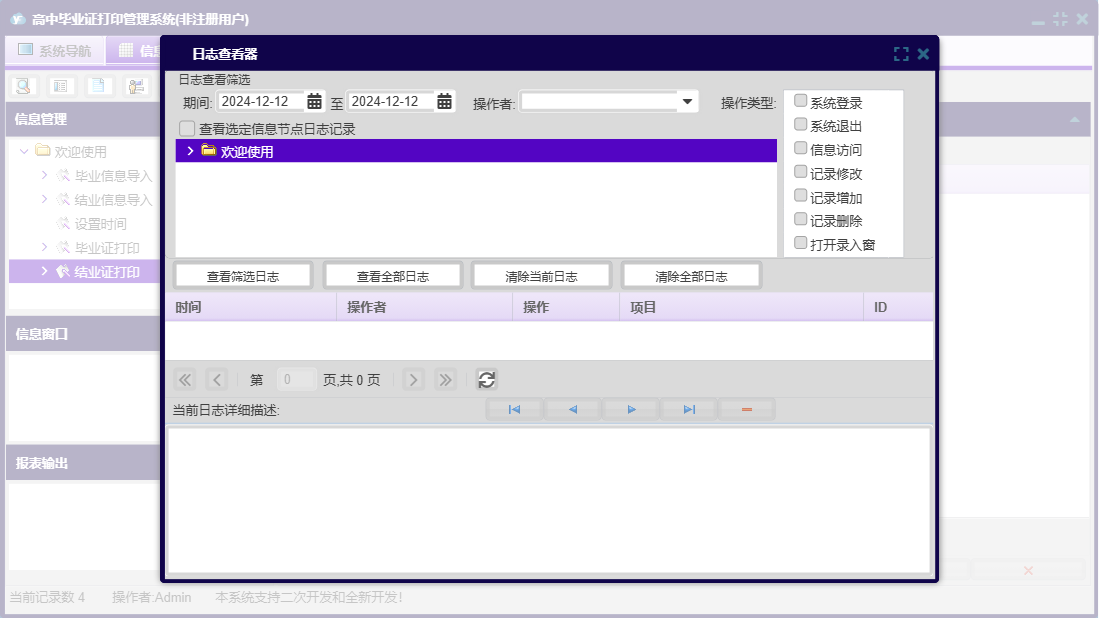Click the red delete record button
The height and width of the screenshot is (618, 1099).
(746, 410)
